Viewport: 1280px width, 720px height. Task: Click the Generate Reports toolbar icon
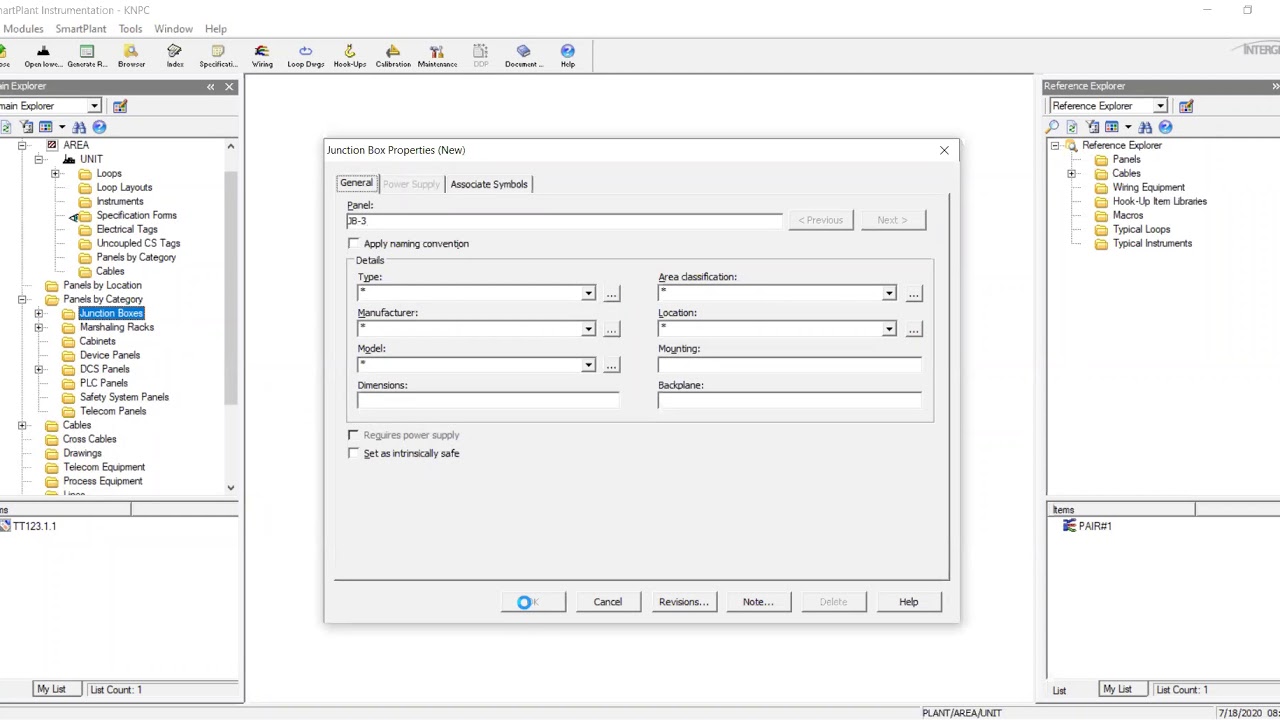click(x=87, y=56)
